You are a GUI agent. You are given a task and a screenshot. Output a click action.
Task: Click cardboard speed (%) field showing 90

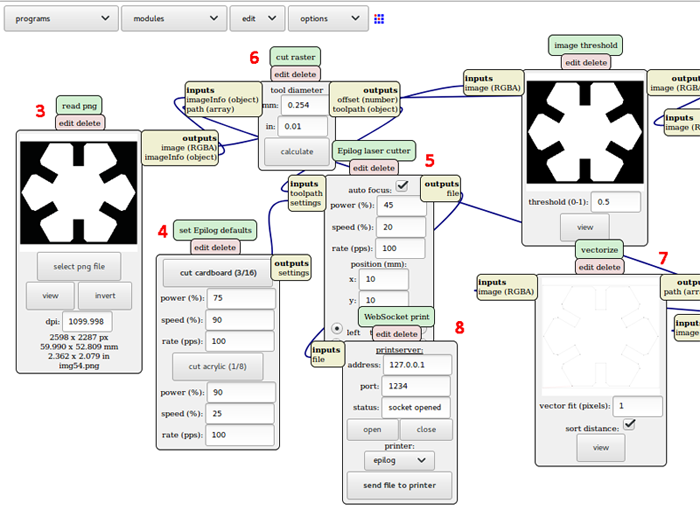[240, 320]
